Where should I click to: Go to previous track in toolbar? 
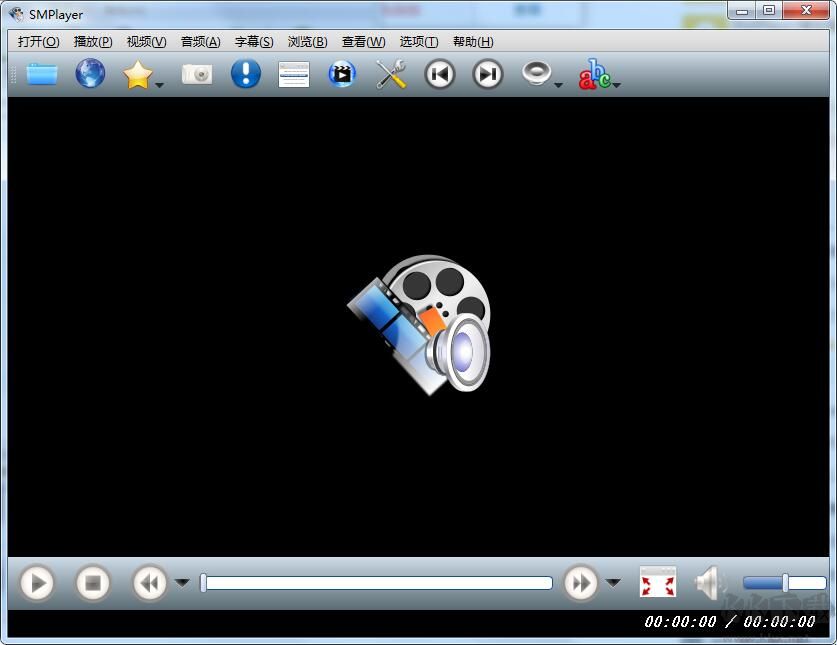[439, 74]
